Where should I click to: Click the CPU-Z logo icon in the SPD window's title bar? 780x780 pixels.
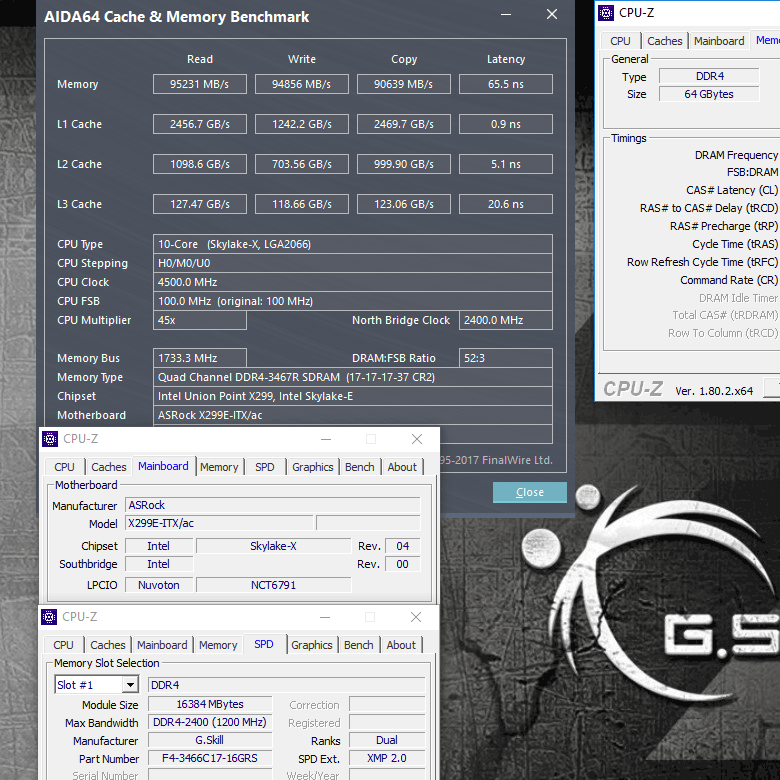click(49, 617)
